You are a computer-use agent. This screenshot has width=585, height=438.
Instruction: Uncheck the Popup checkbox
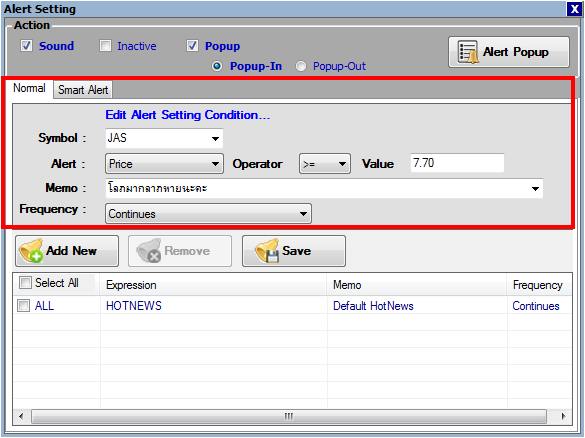pos(192,46)
